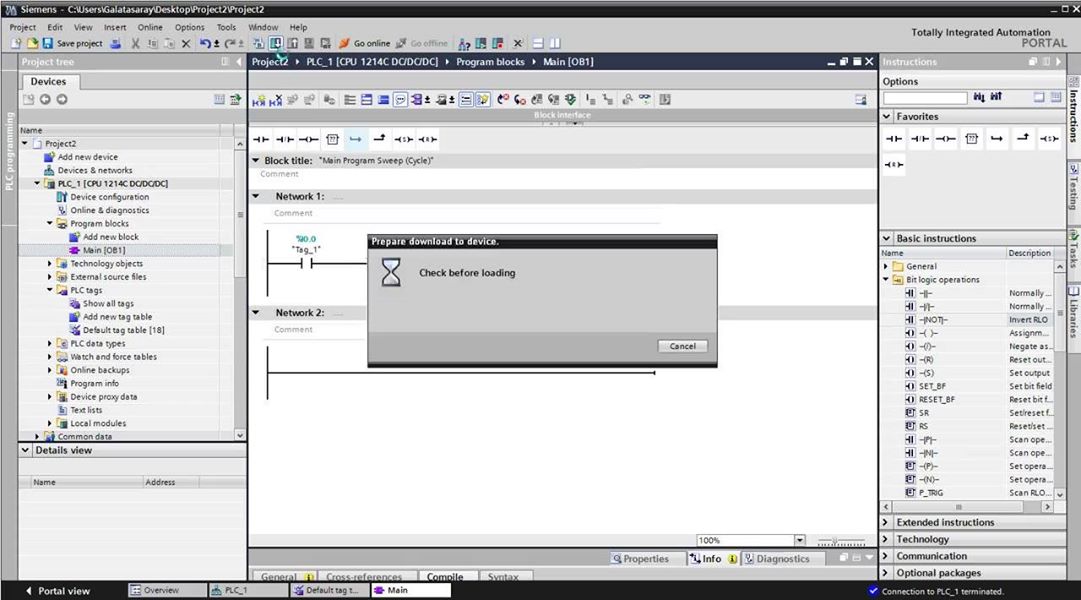The width and height of the screenshot is (1081, 600).
Task: Collapse the PLC tags folder
Action: coord(50,290)
